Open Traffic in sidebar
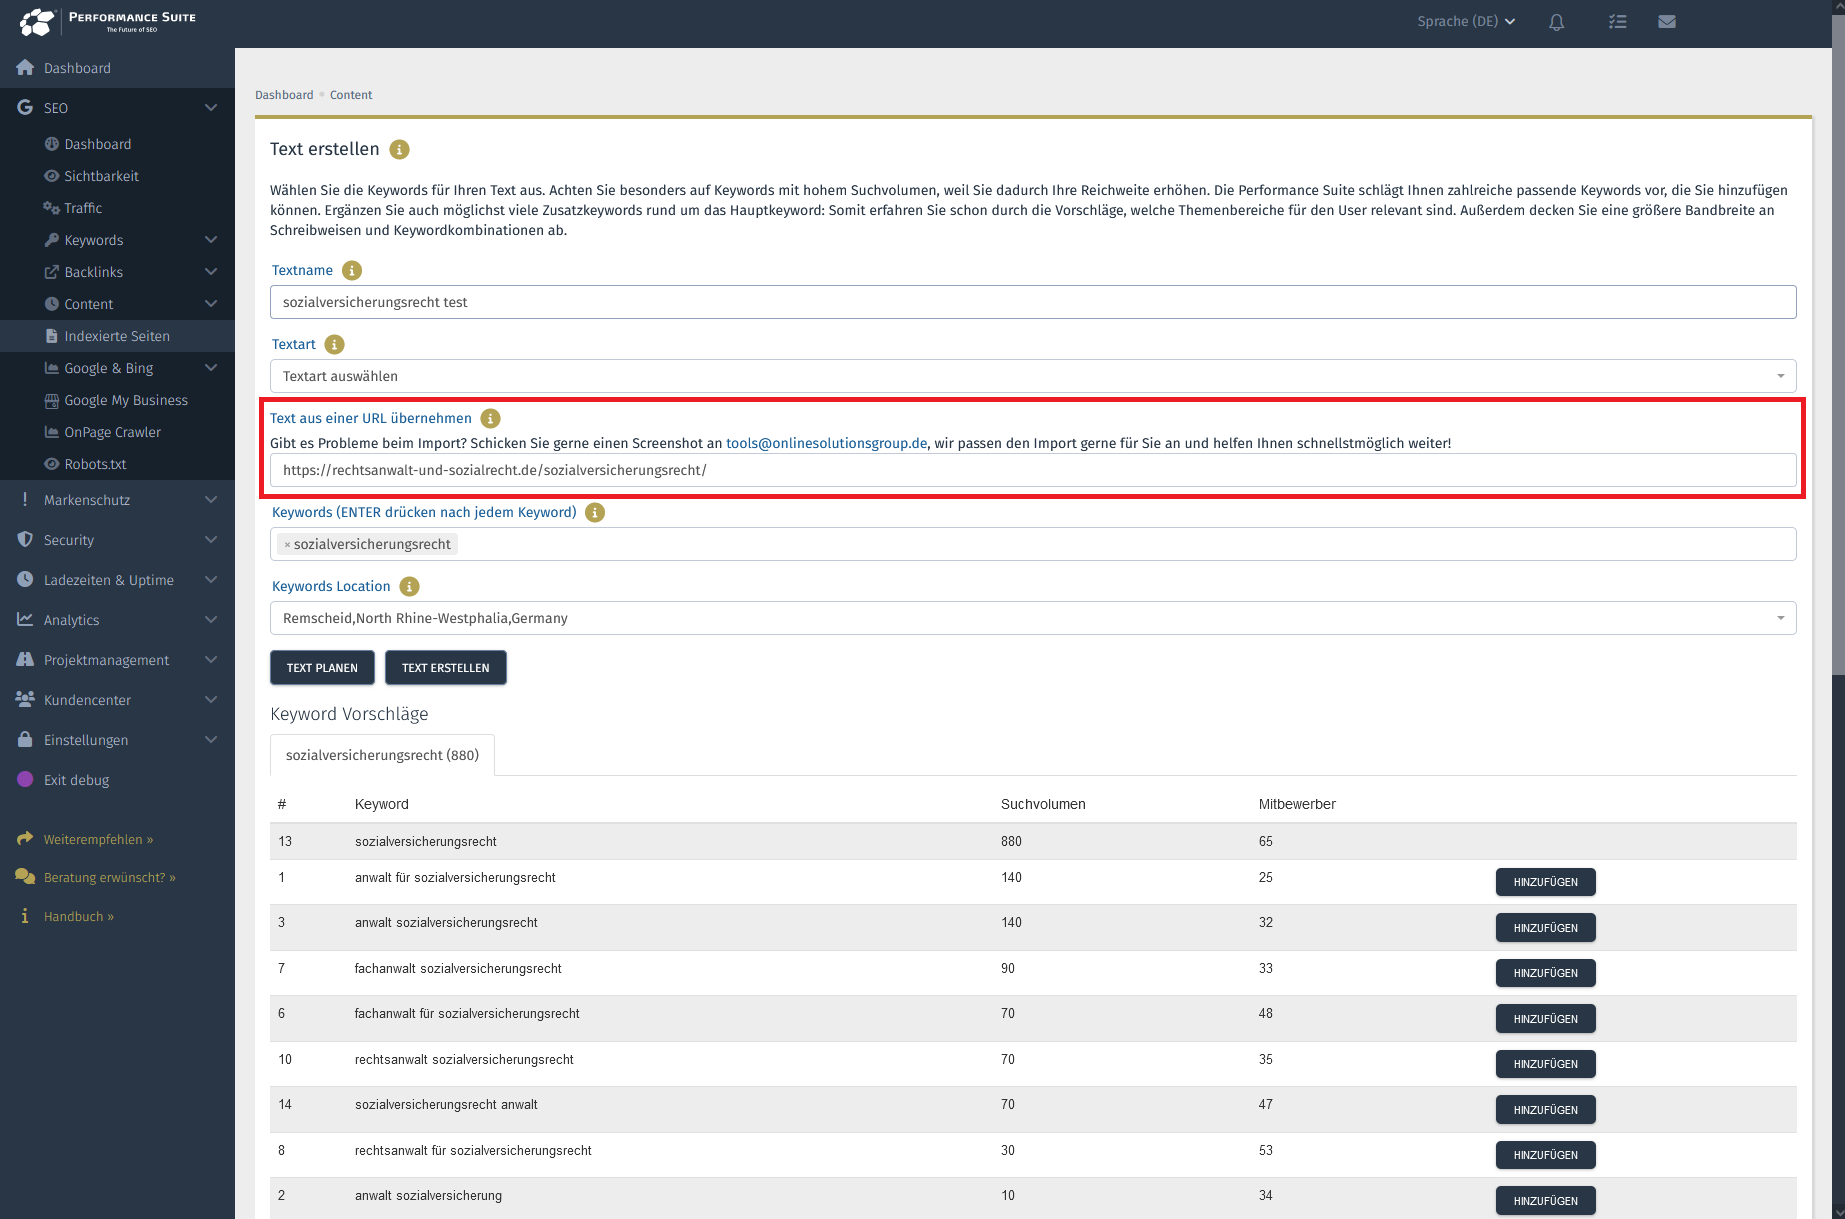 (x=83, y=208)
